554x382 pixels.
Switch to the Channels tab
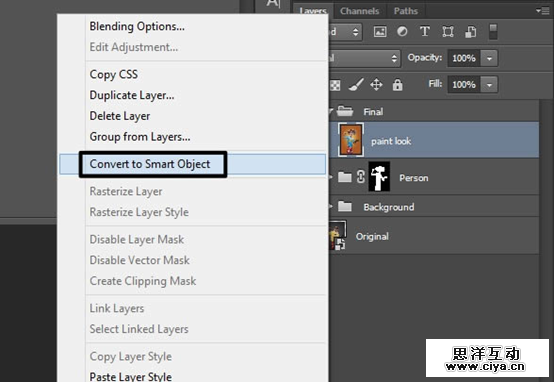[x=359, y=11]
